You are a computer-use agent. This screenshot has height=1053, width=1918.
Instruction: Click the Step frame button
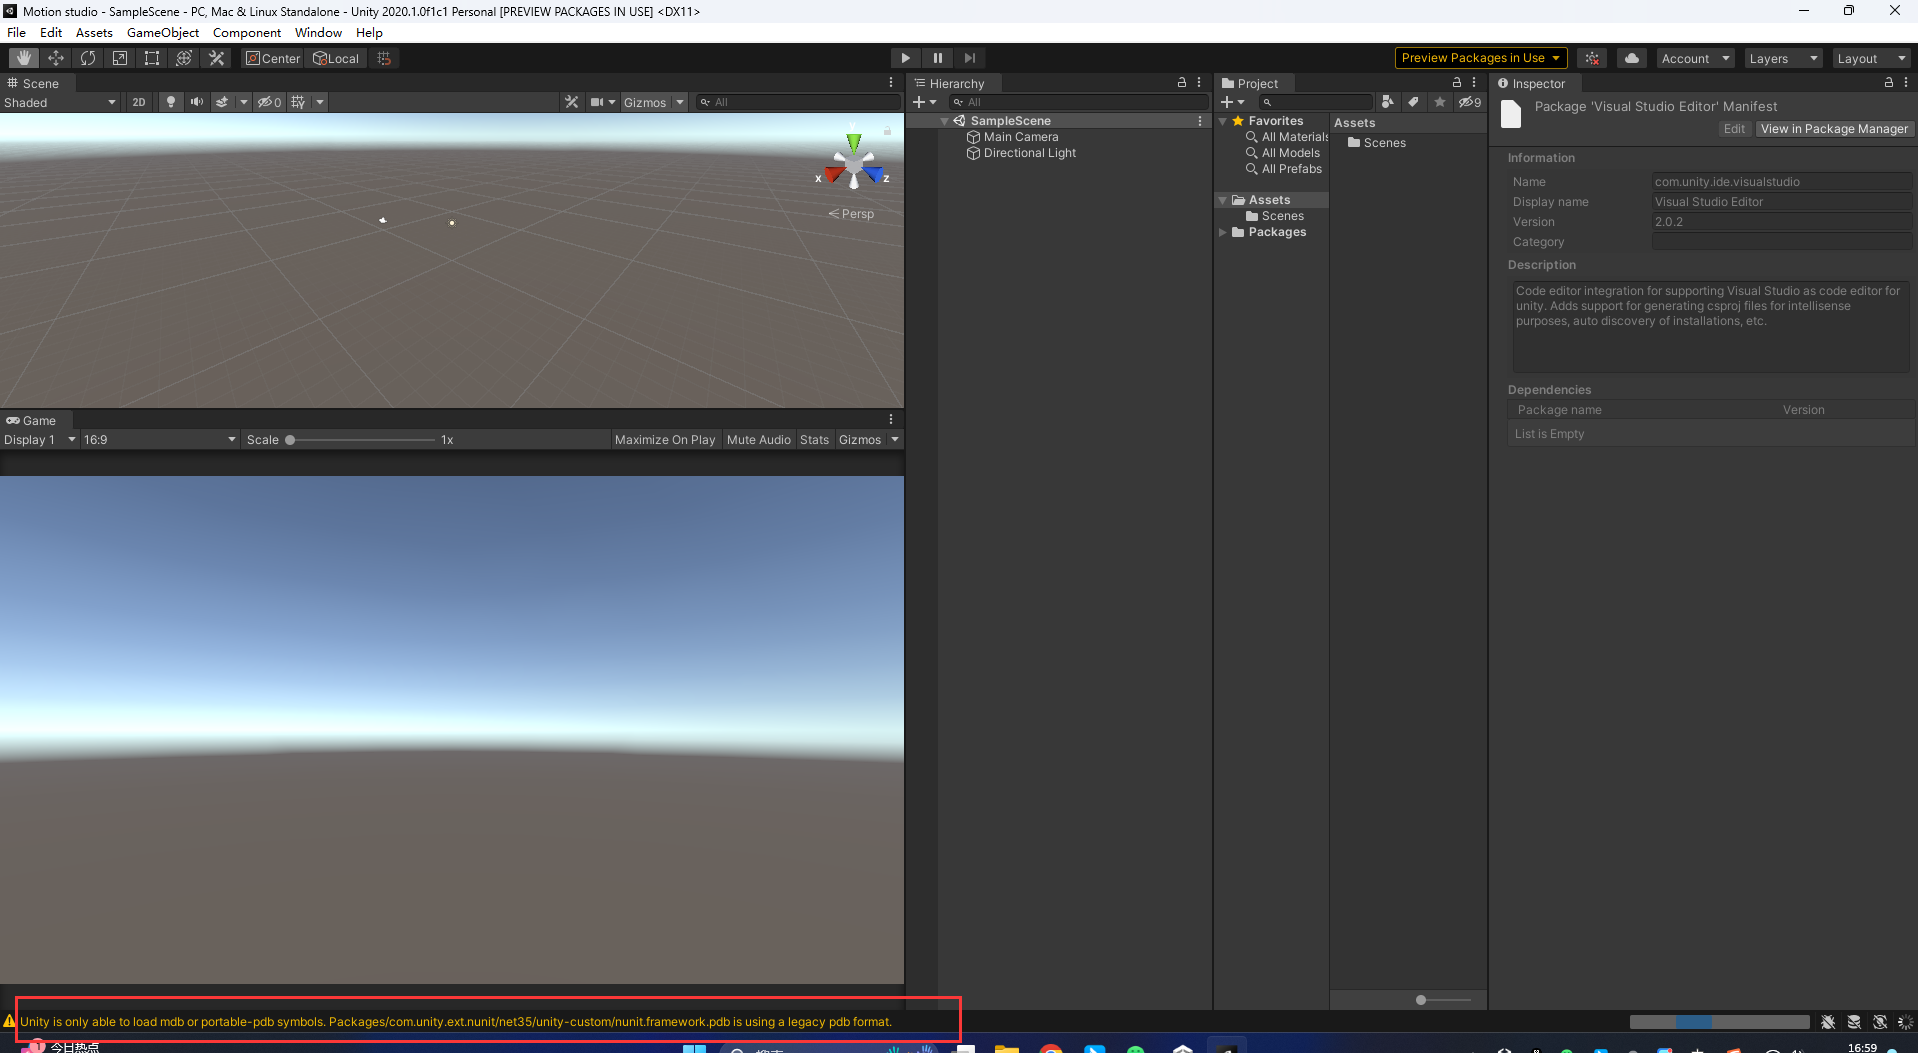pyautogui.click(x=969, y=58)
